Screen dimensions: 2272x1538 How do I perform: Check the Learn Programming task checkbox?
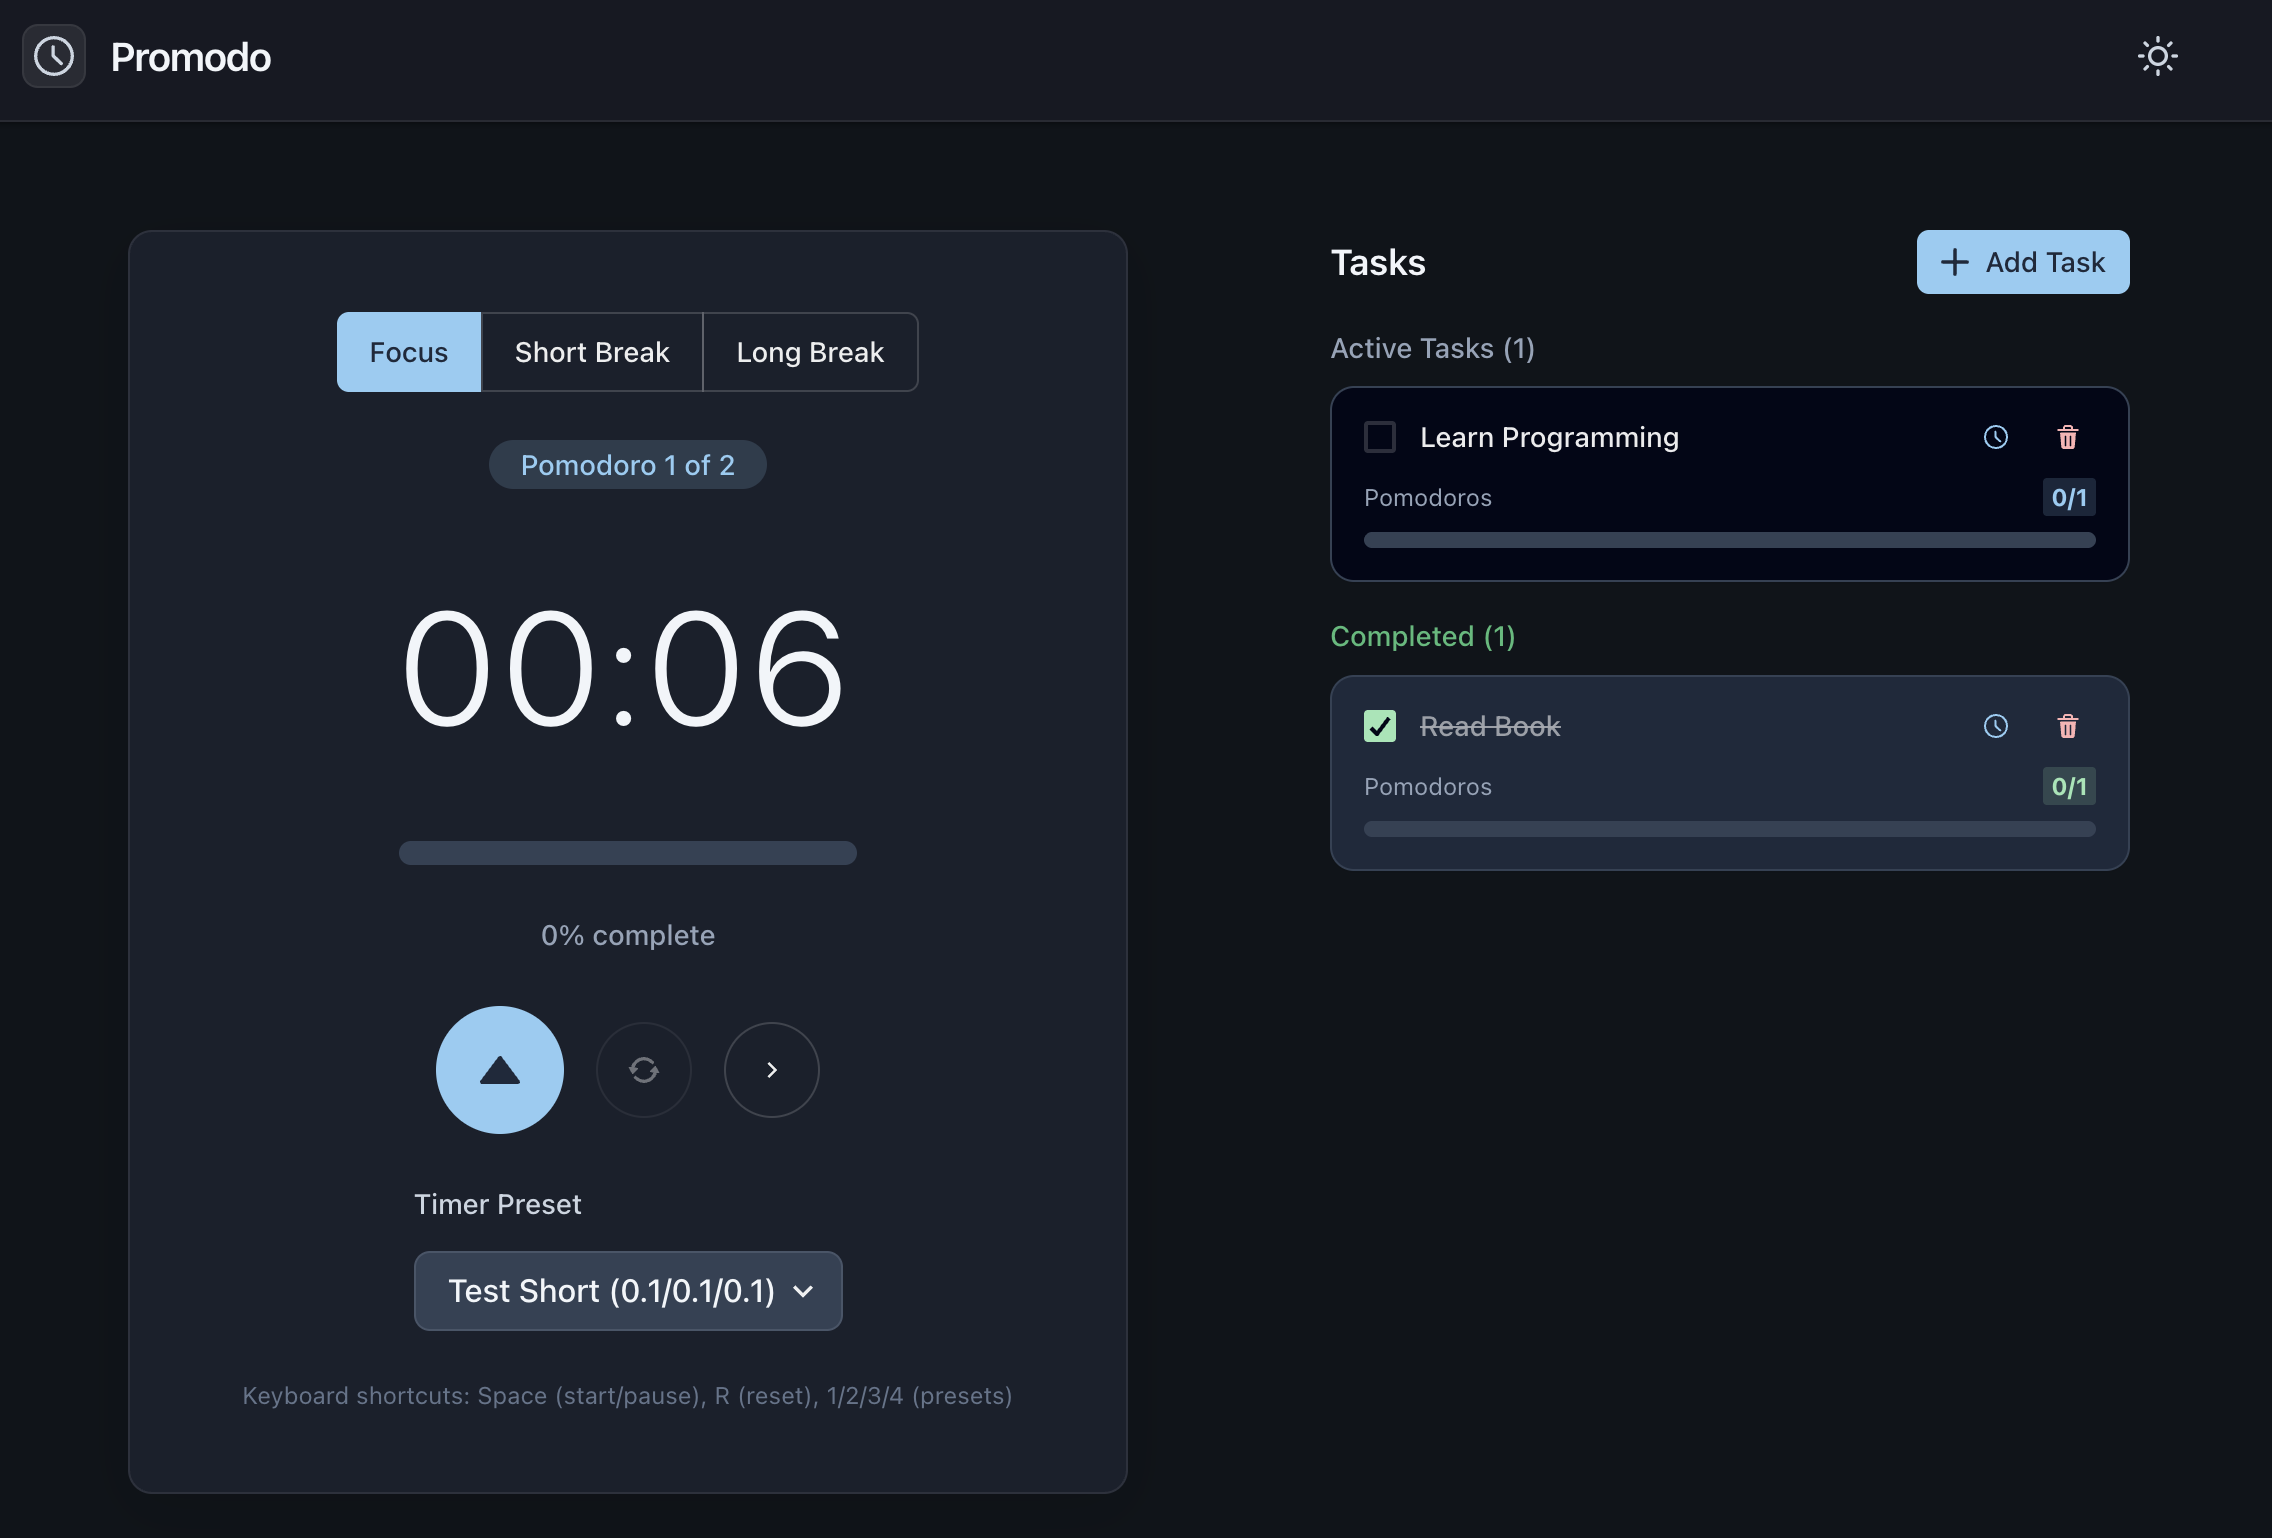pyautogui.click(x=1380, y=437)
